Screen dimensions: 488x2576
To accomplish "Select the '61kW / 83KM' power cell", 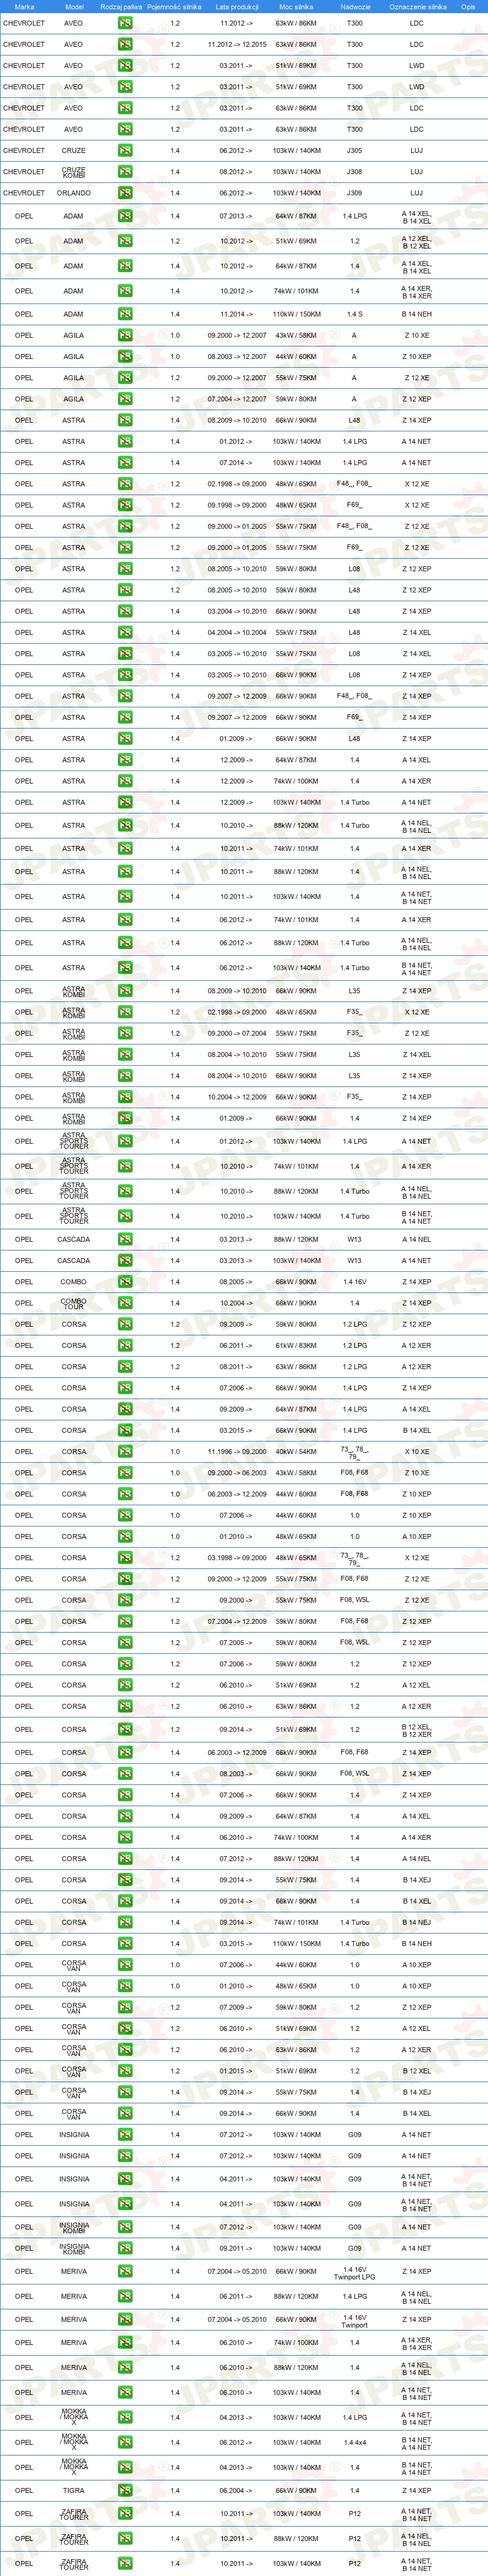I will click(x=296, y=1345).
